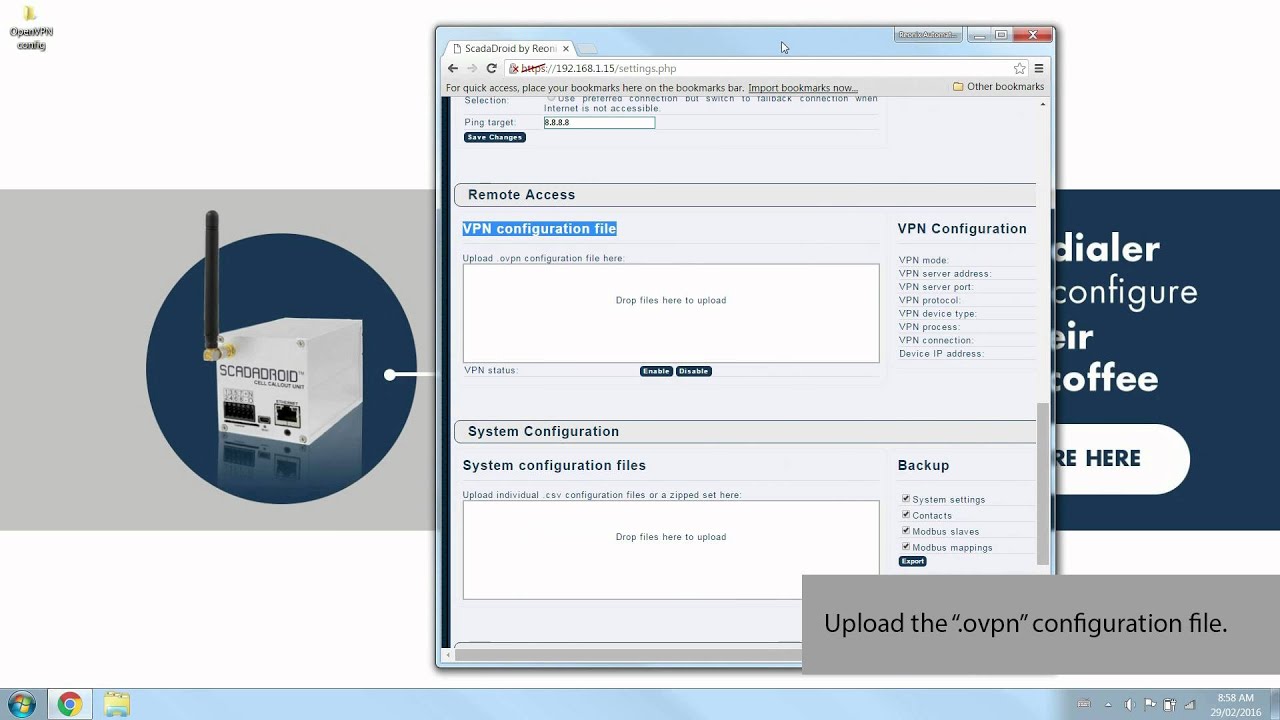Screen dimensions: 1280x720
Task: Click the insecure HTTPS lock icon
Action: point(514,69)
